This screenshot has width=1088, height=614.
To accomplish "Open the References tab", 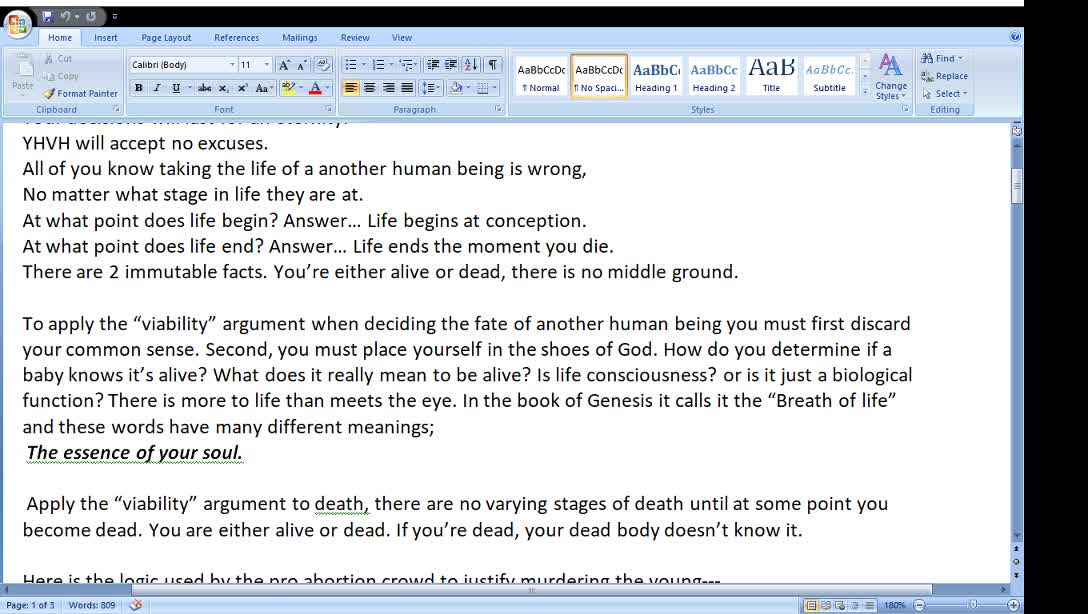I will pyautogui.click(x=237, y=37).
